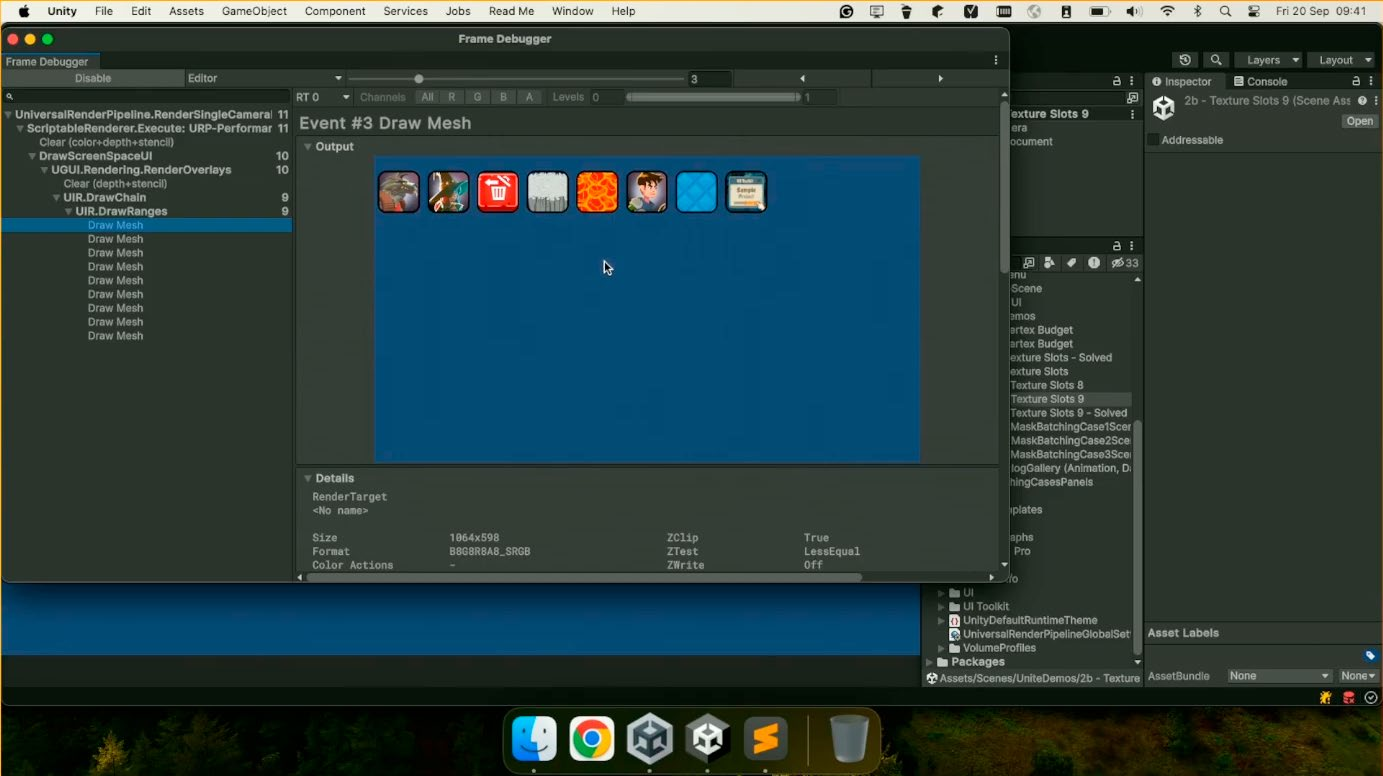Collapse the DrawScreenSpaceUI tree node

32,157
